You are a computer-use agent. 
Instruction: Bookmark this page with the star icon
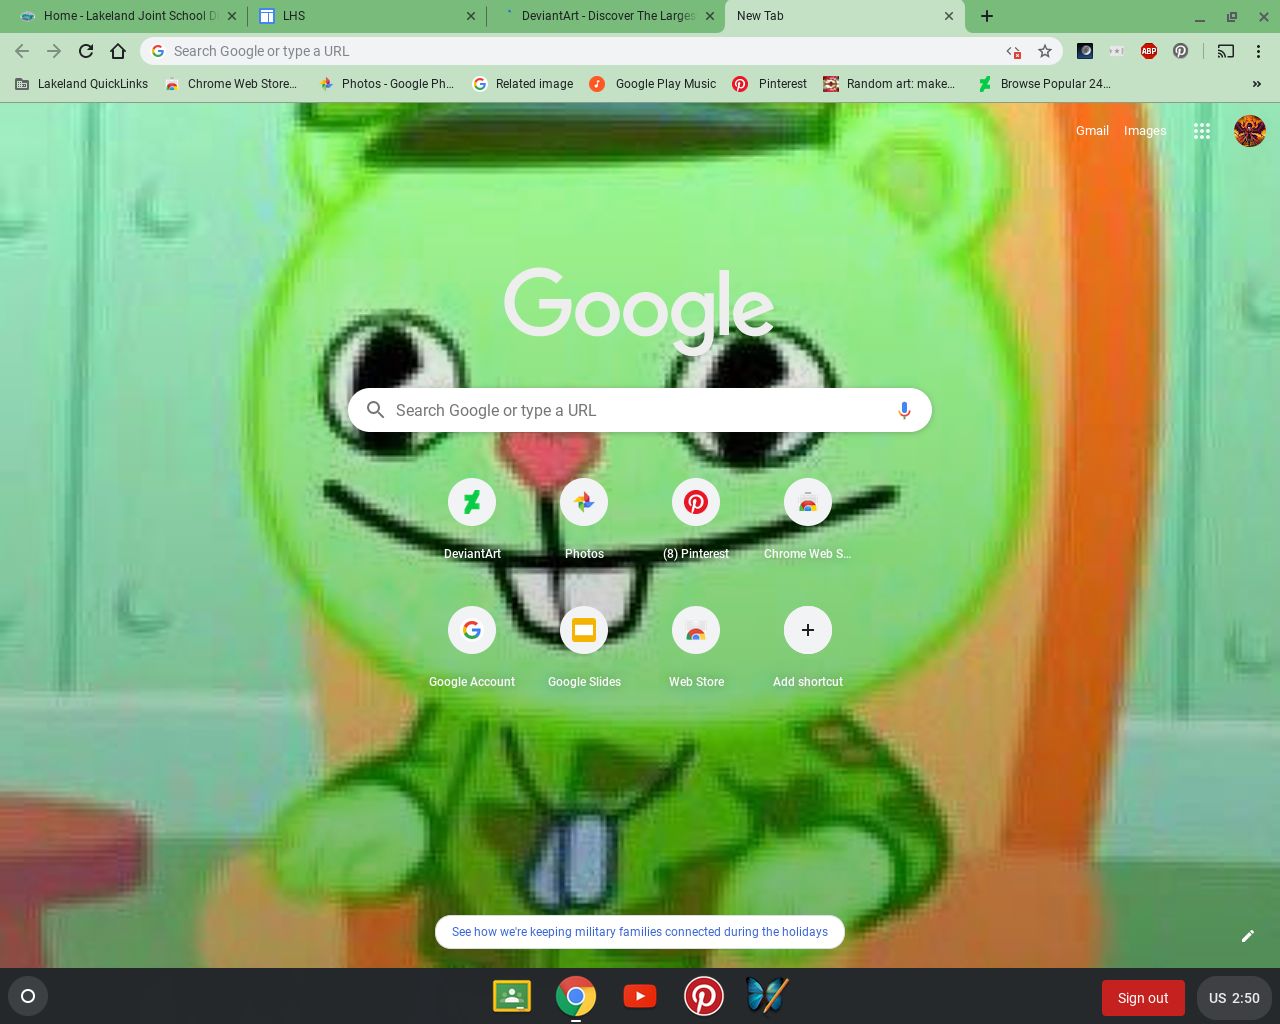tap(1043, 51)
